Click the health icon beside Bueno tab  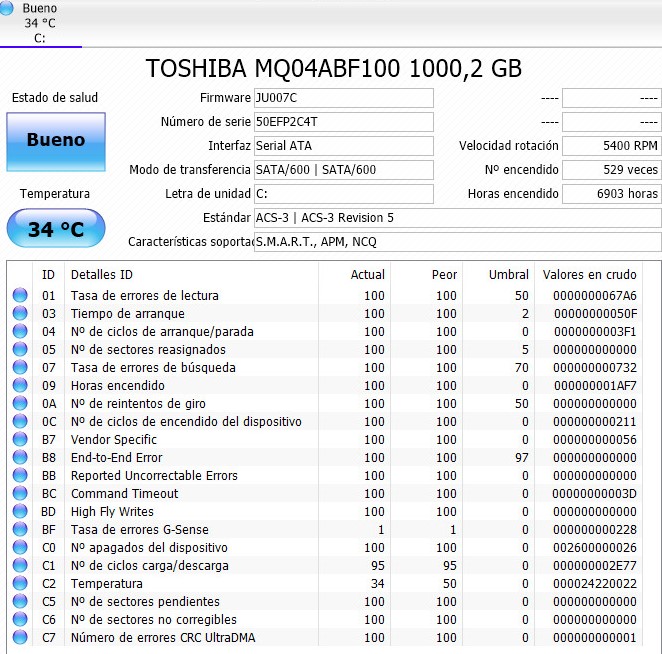click(x=6, y=8)
